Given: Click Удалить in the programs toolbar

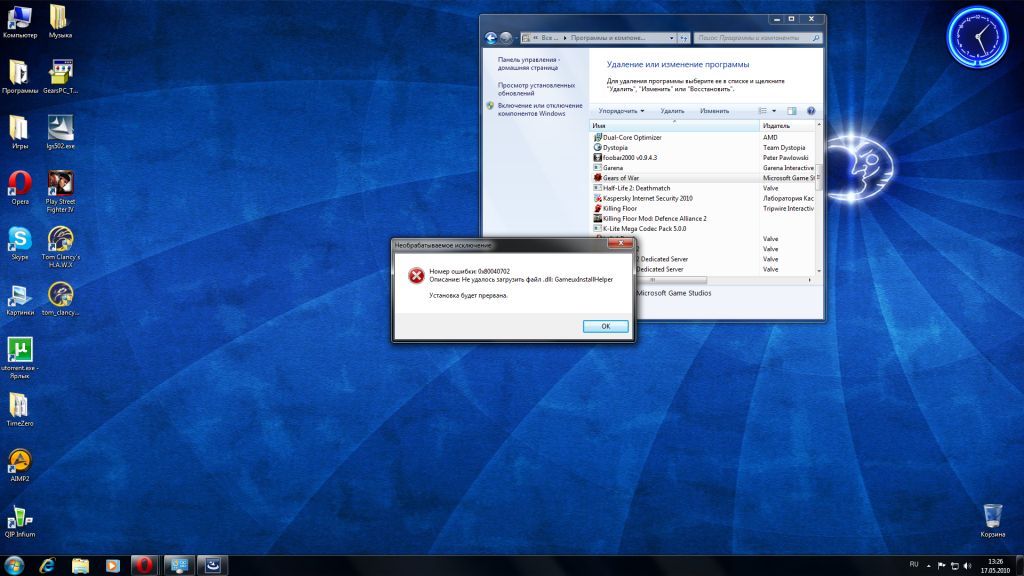Looking at the screenshot, I should pos(672,111).
